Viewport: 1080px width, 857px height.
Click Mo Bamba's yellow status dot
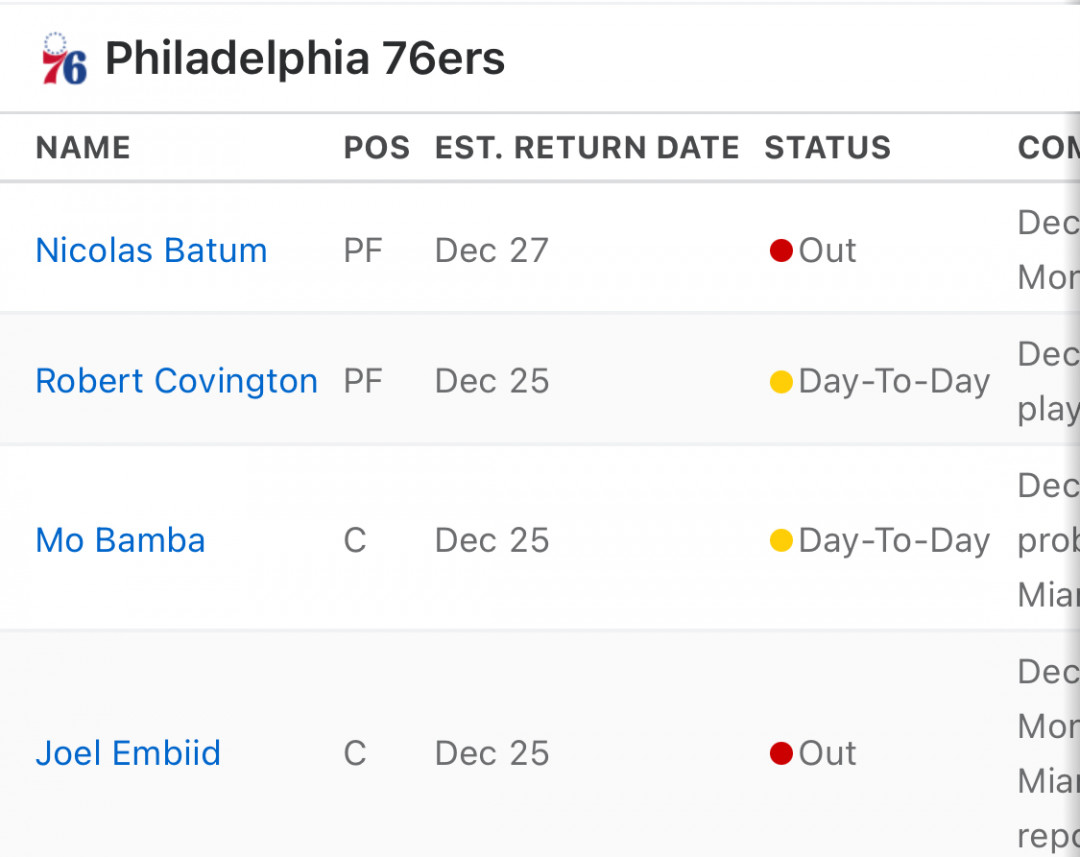coord(781,540)
